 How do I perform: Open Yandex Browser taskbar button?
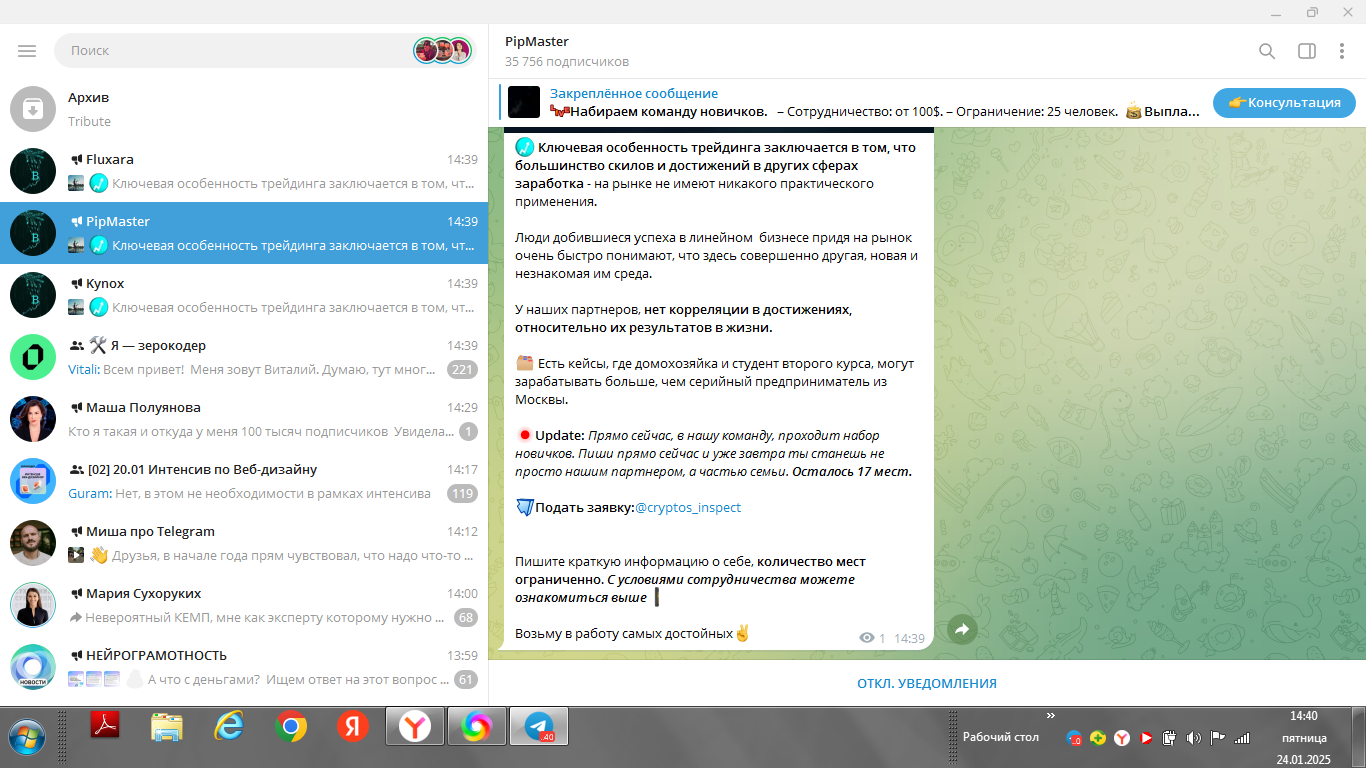[415, 727]
